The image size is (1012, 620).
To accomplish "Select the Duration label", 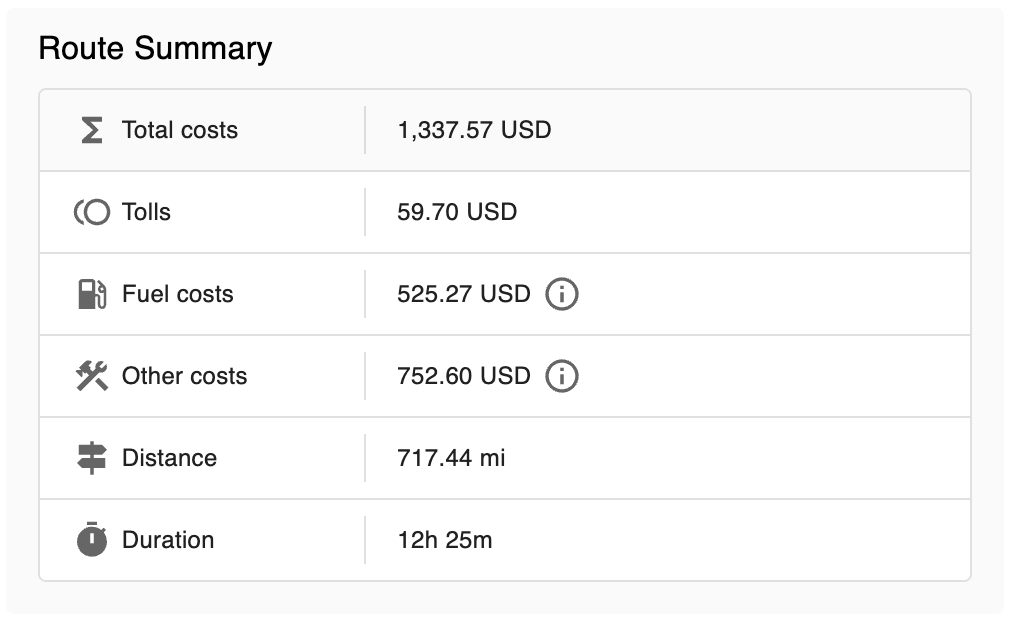I will (168, 539).
